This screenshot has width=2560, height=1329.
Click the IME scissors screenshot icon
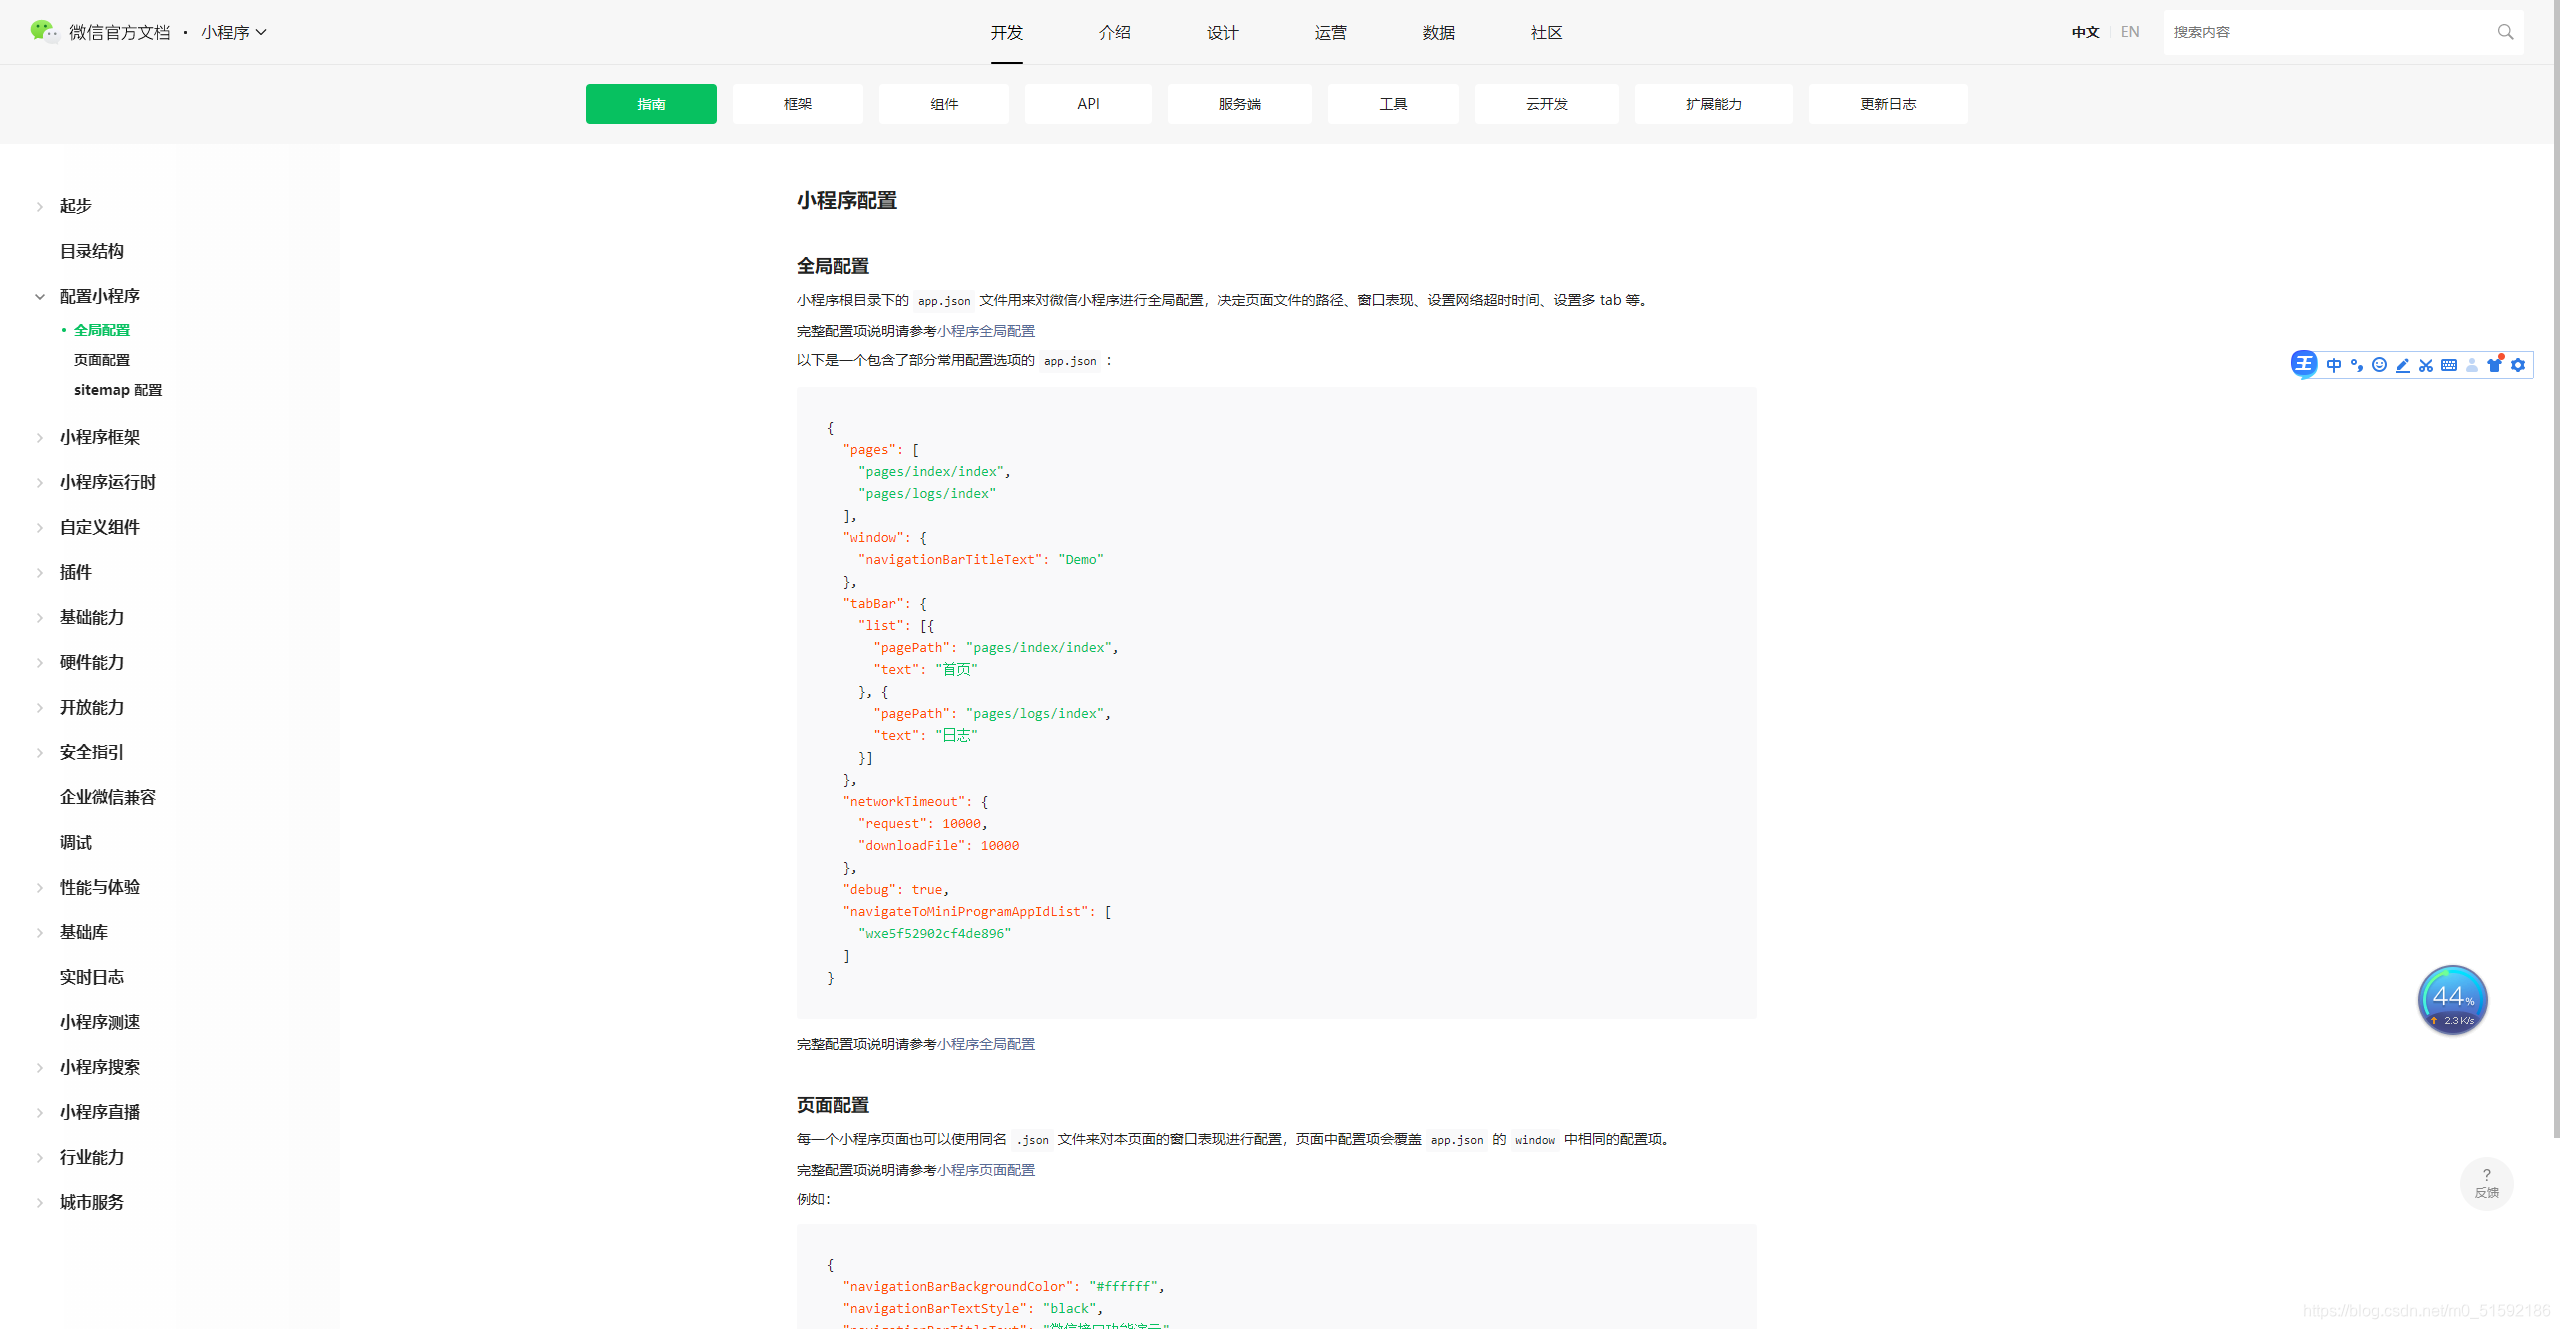point(2426,365)
